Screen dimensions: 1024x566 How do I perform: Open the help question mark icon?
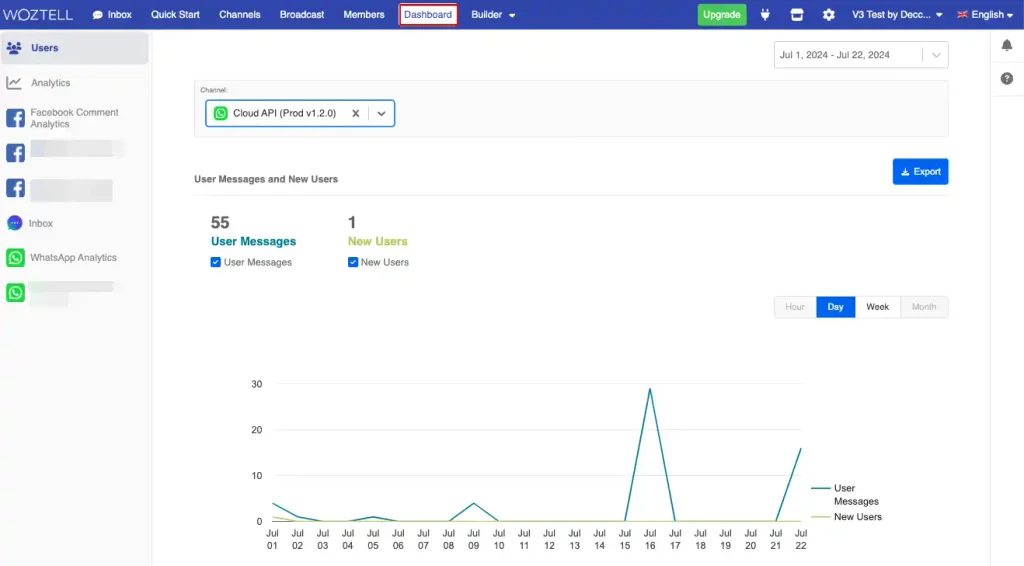click(1007, 78)
